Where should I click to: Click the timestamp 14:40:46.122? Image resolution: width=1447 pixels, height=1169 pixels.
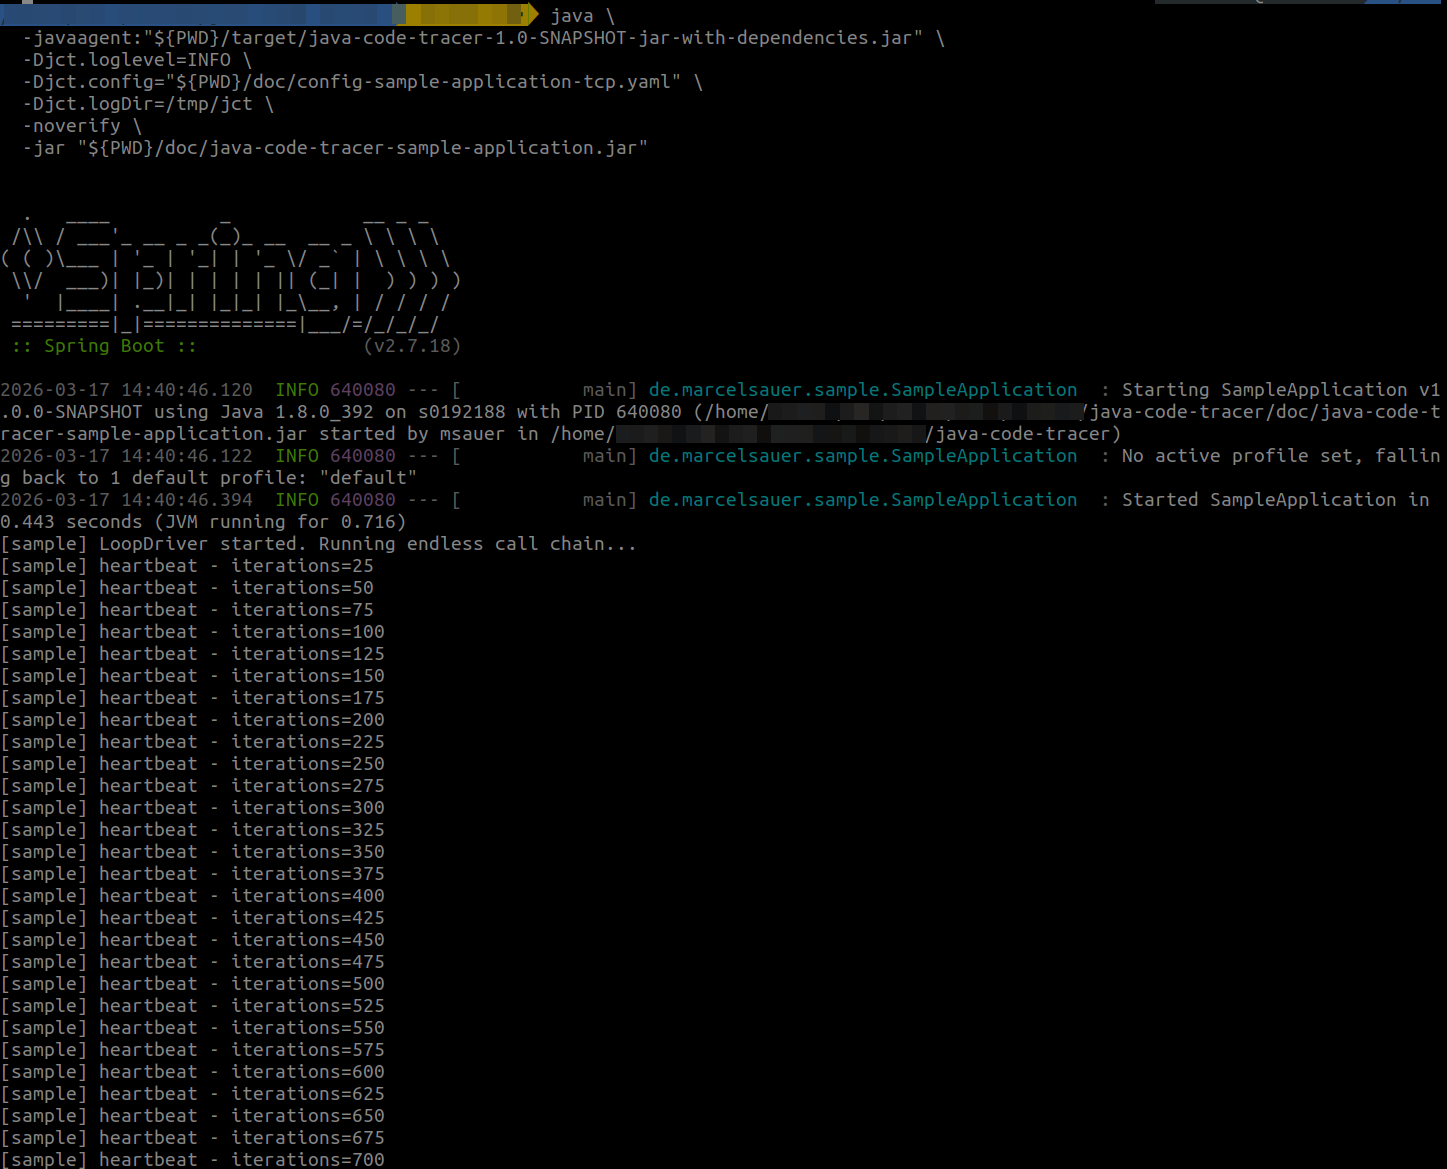point(187,456)
